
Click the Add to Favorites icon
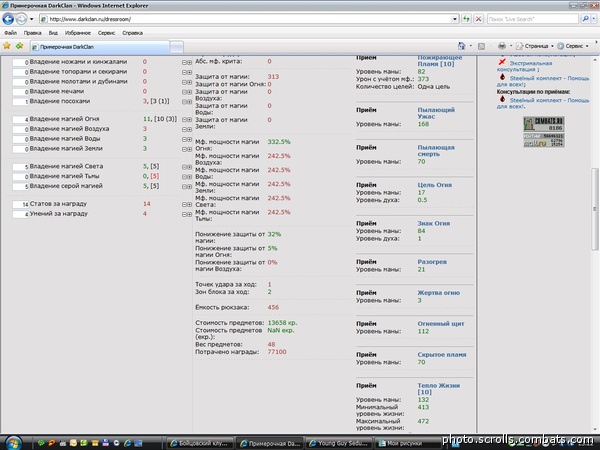[19, 46]
